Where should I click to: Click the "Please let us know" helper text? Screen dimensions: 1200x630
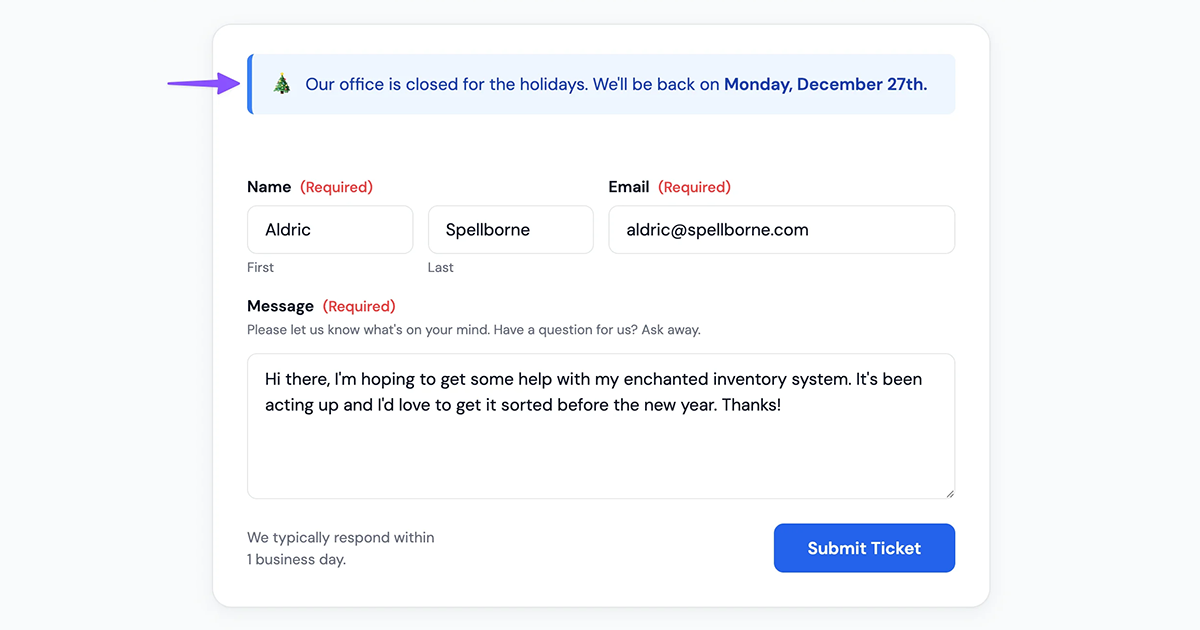click(x=473, y=329)
